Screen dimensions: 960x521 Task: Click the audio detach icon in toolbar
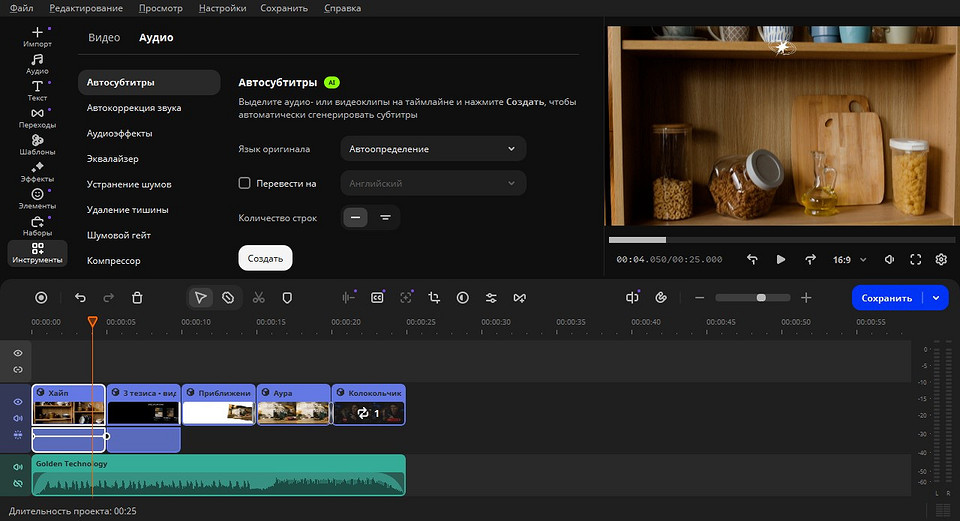click(x=632, y=298)
